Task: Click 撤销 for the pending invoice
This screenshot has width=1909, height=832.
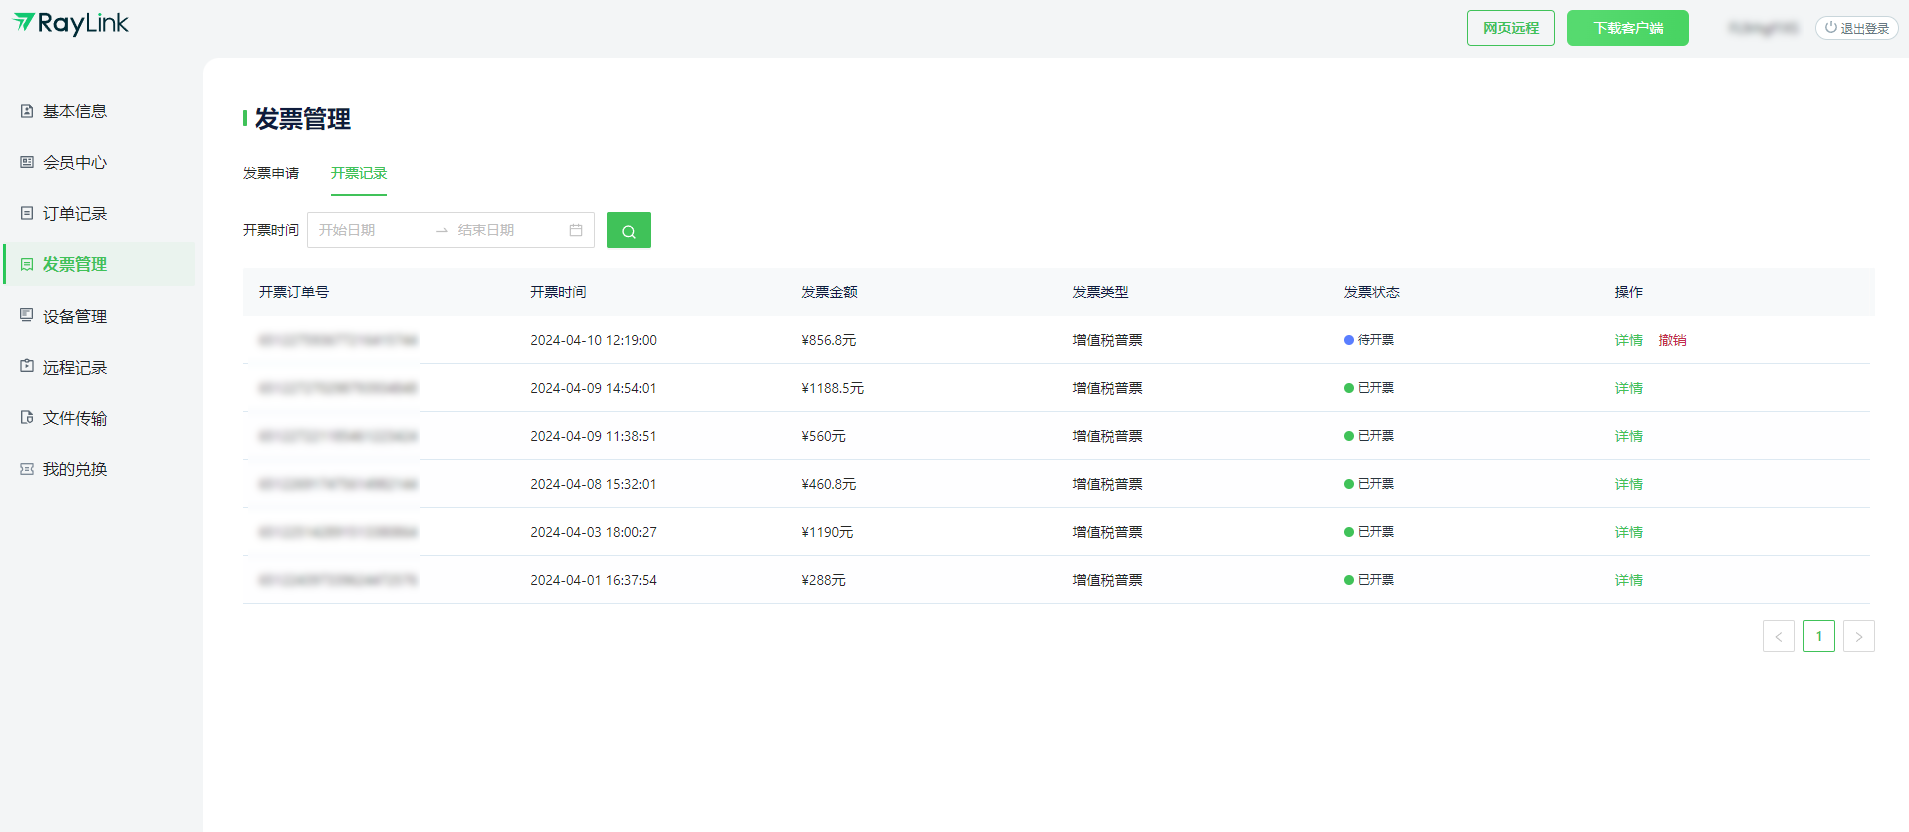Action: (x=1673, y=340)
